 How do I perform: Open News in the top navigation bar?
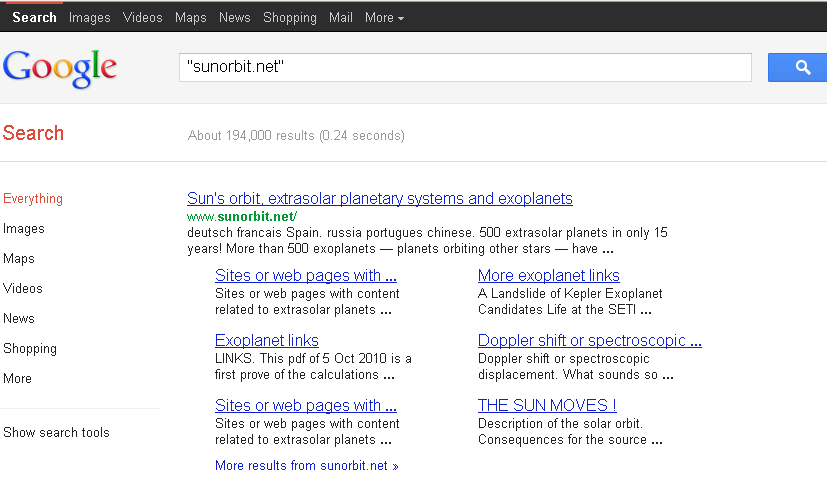point(235,17)
